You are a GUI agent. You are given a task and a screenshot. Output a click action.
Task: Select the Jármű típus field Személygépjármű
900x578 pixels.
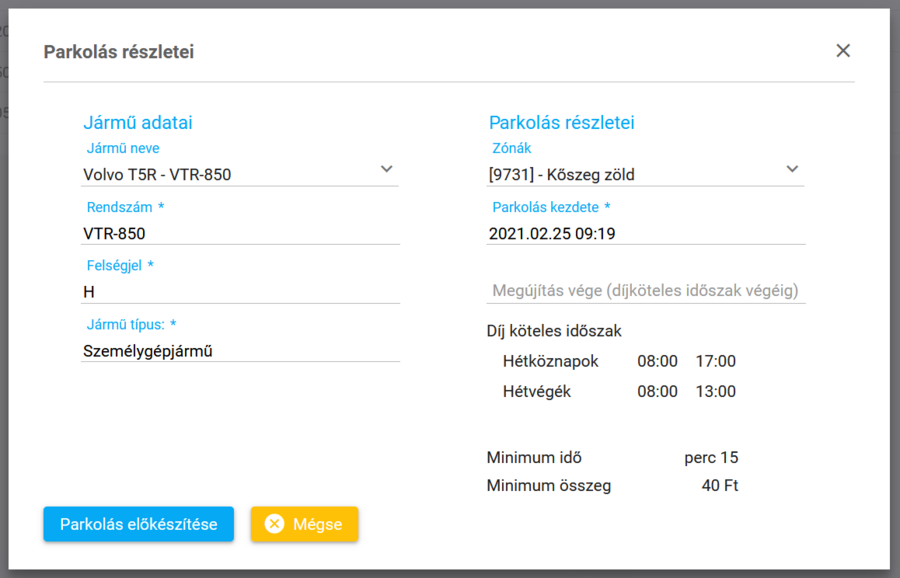pos(240,351)
